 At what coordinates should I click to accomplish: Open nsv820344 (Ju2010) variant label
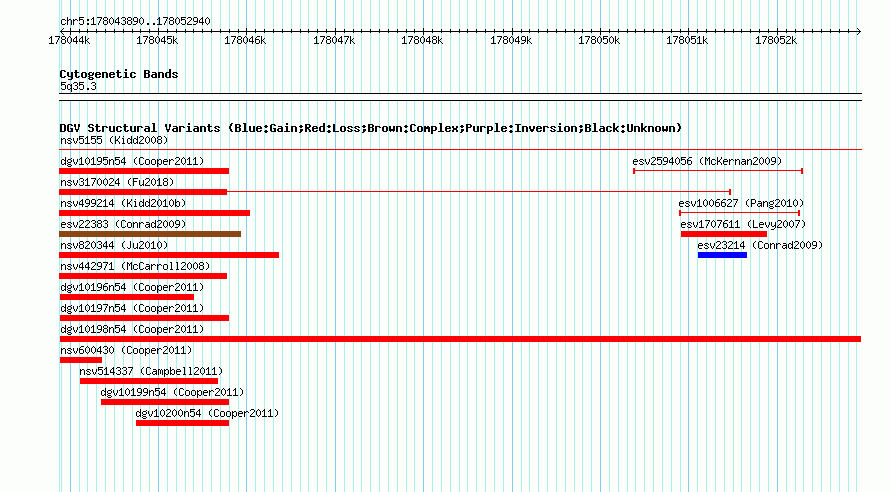[x=114, y=245]
